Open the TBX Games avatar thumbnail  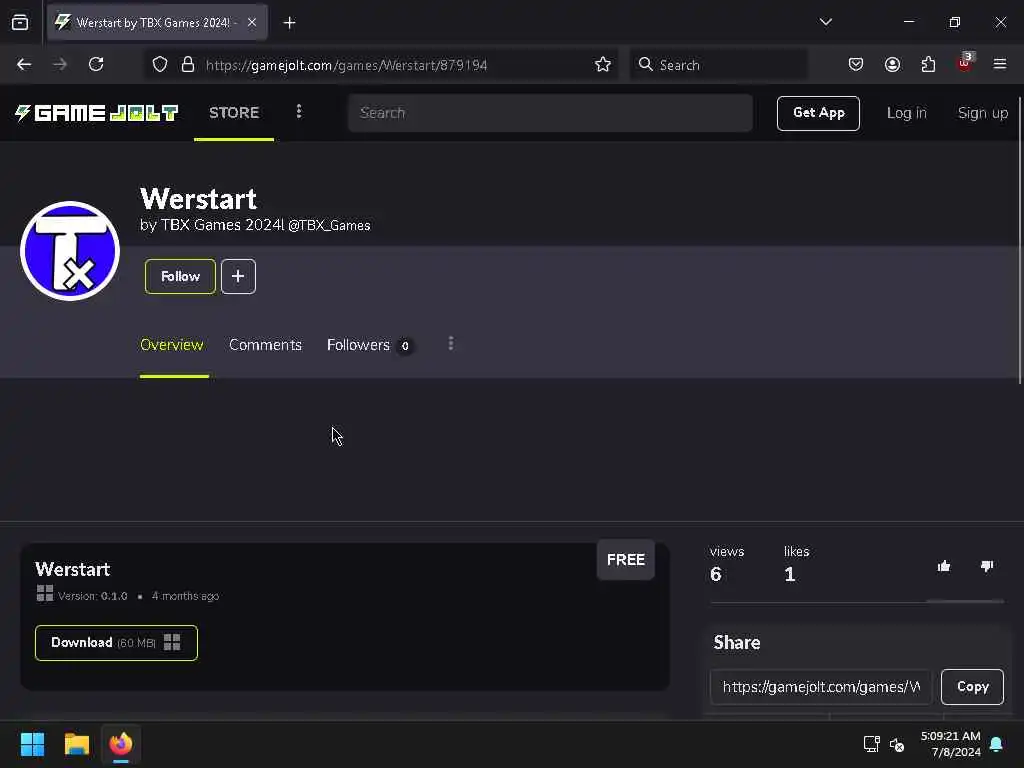(70, 251)
